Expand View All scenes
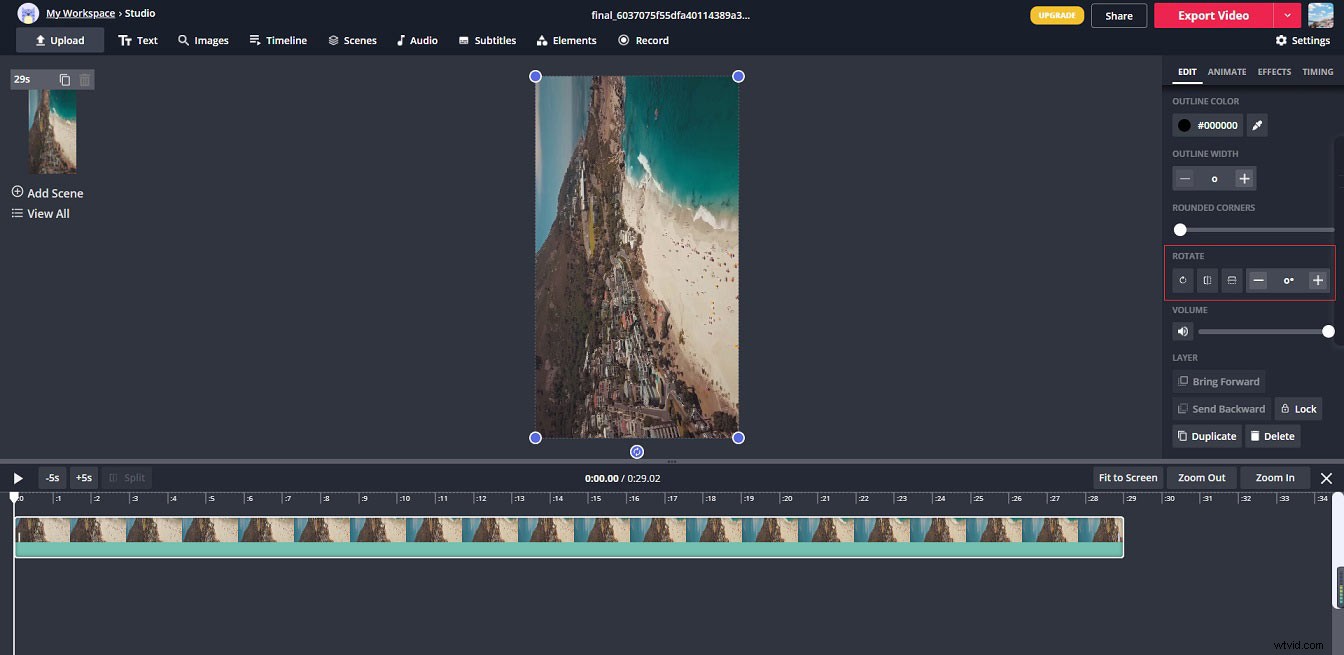The height and width of the screenshot is (655, 1344). [40, 213]
